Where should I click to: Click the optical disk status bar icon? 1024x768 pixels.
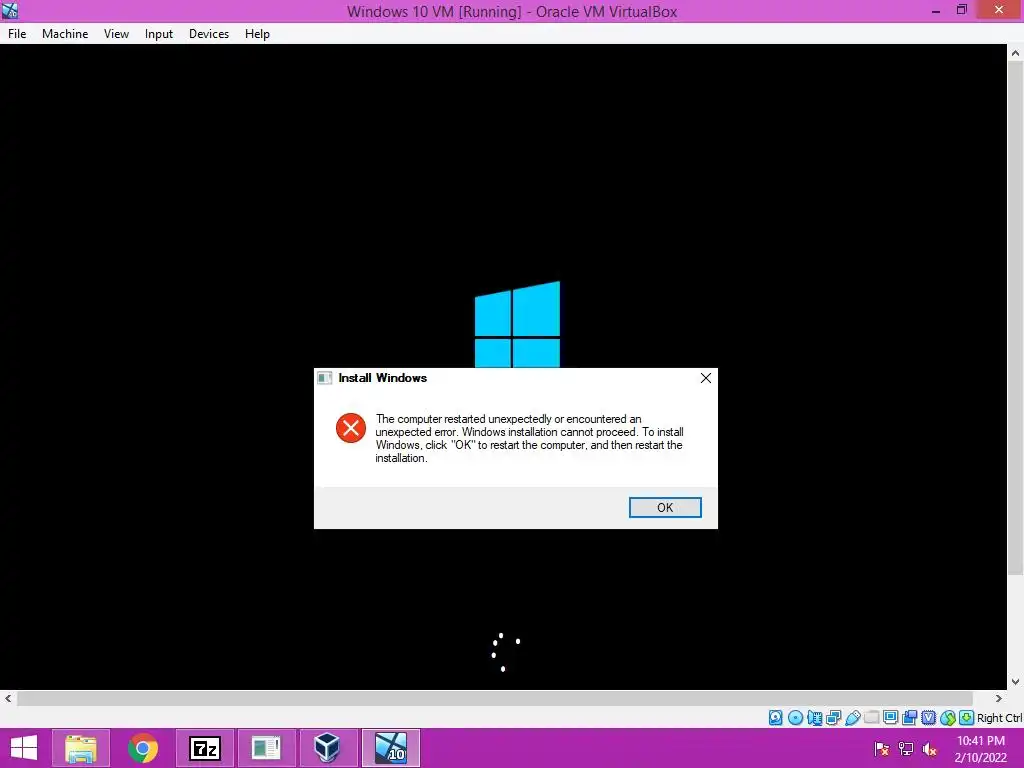click(x=795, y=718)
